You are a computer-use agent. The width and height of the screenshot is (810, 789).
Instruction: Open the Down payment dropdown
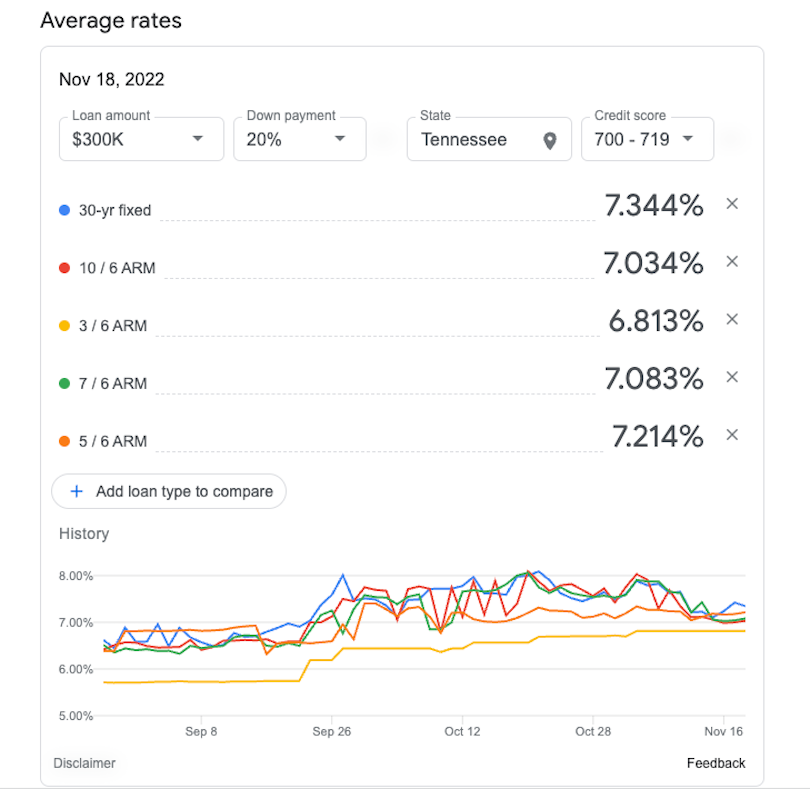299,139
